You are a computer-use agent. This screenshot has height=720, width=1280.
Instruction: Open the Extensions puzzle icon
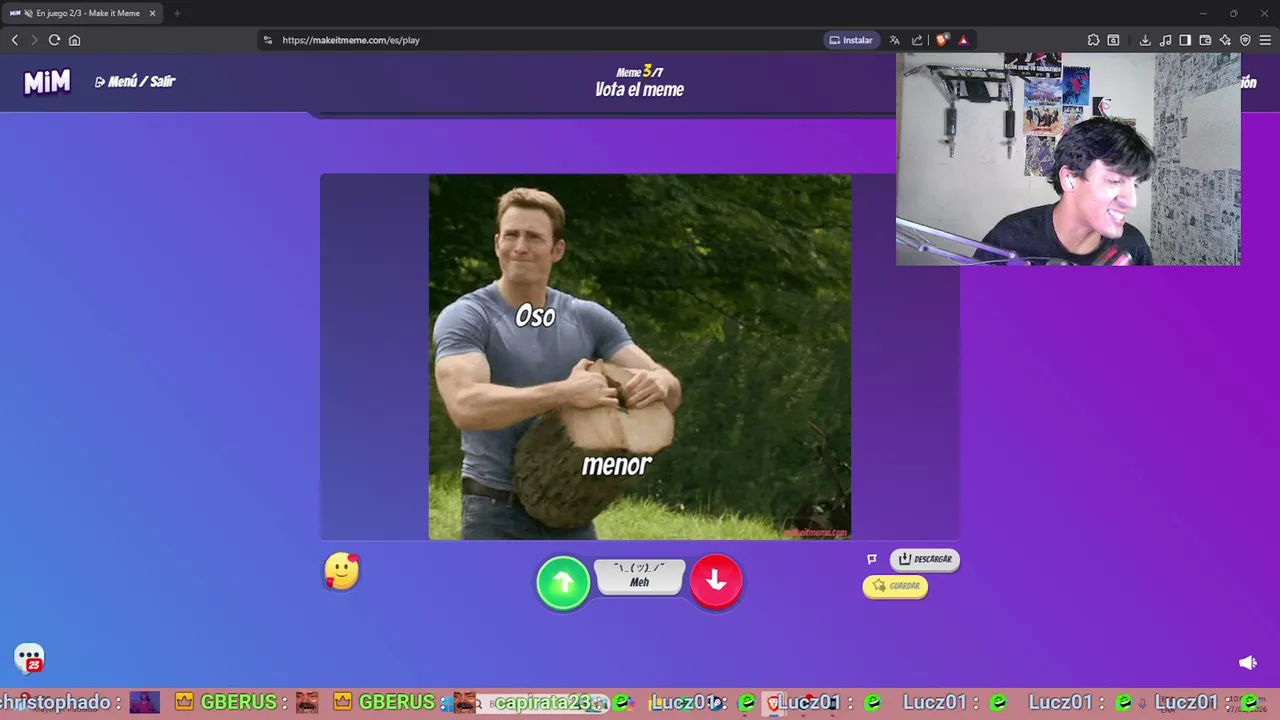click(1093, 40)
